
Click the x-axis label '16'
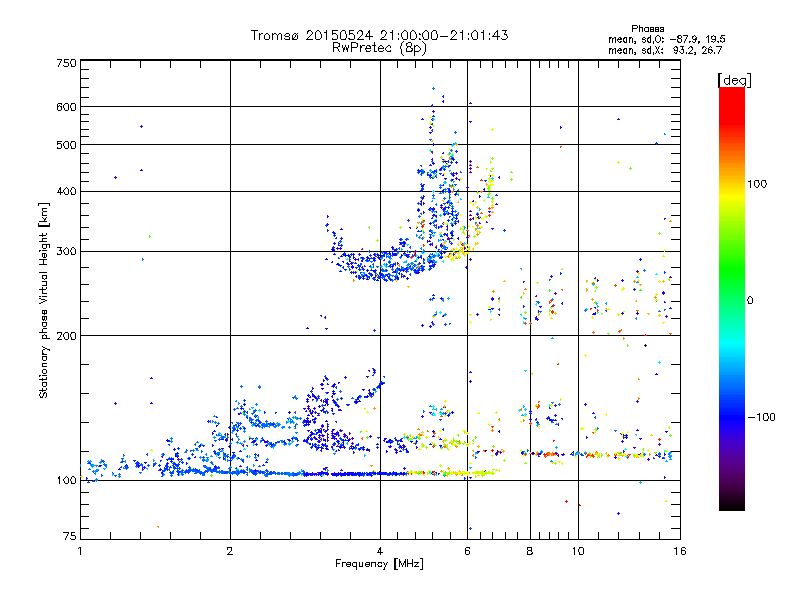tap(680, 551)
